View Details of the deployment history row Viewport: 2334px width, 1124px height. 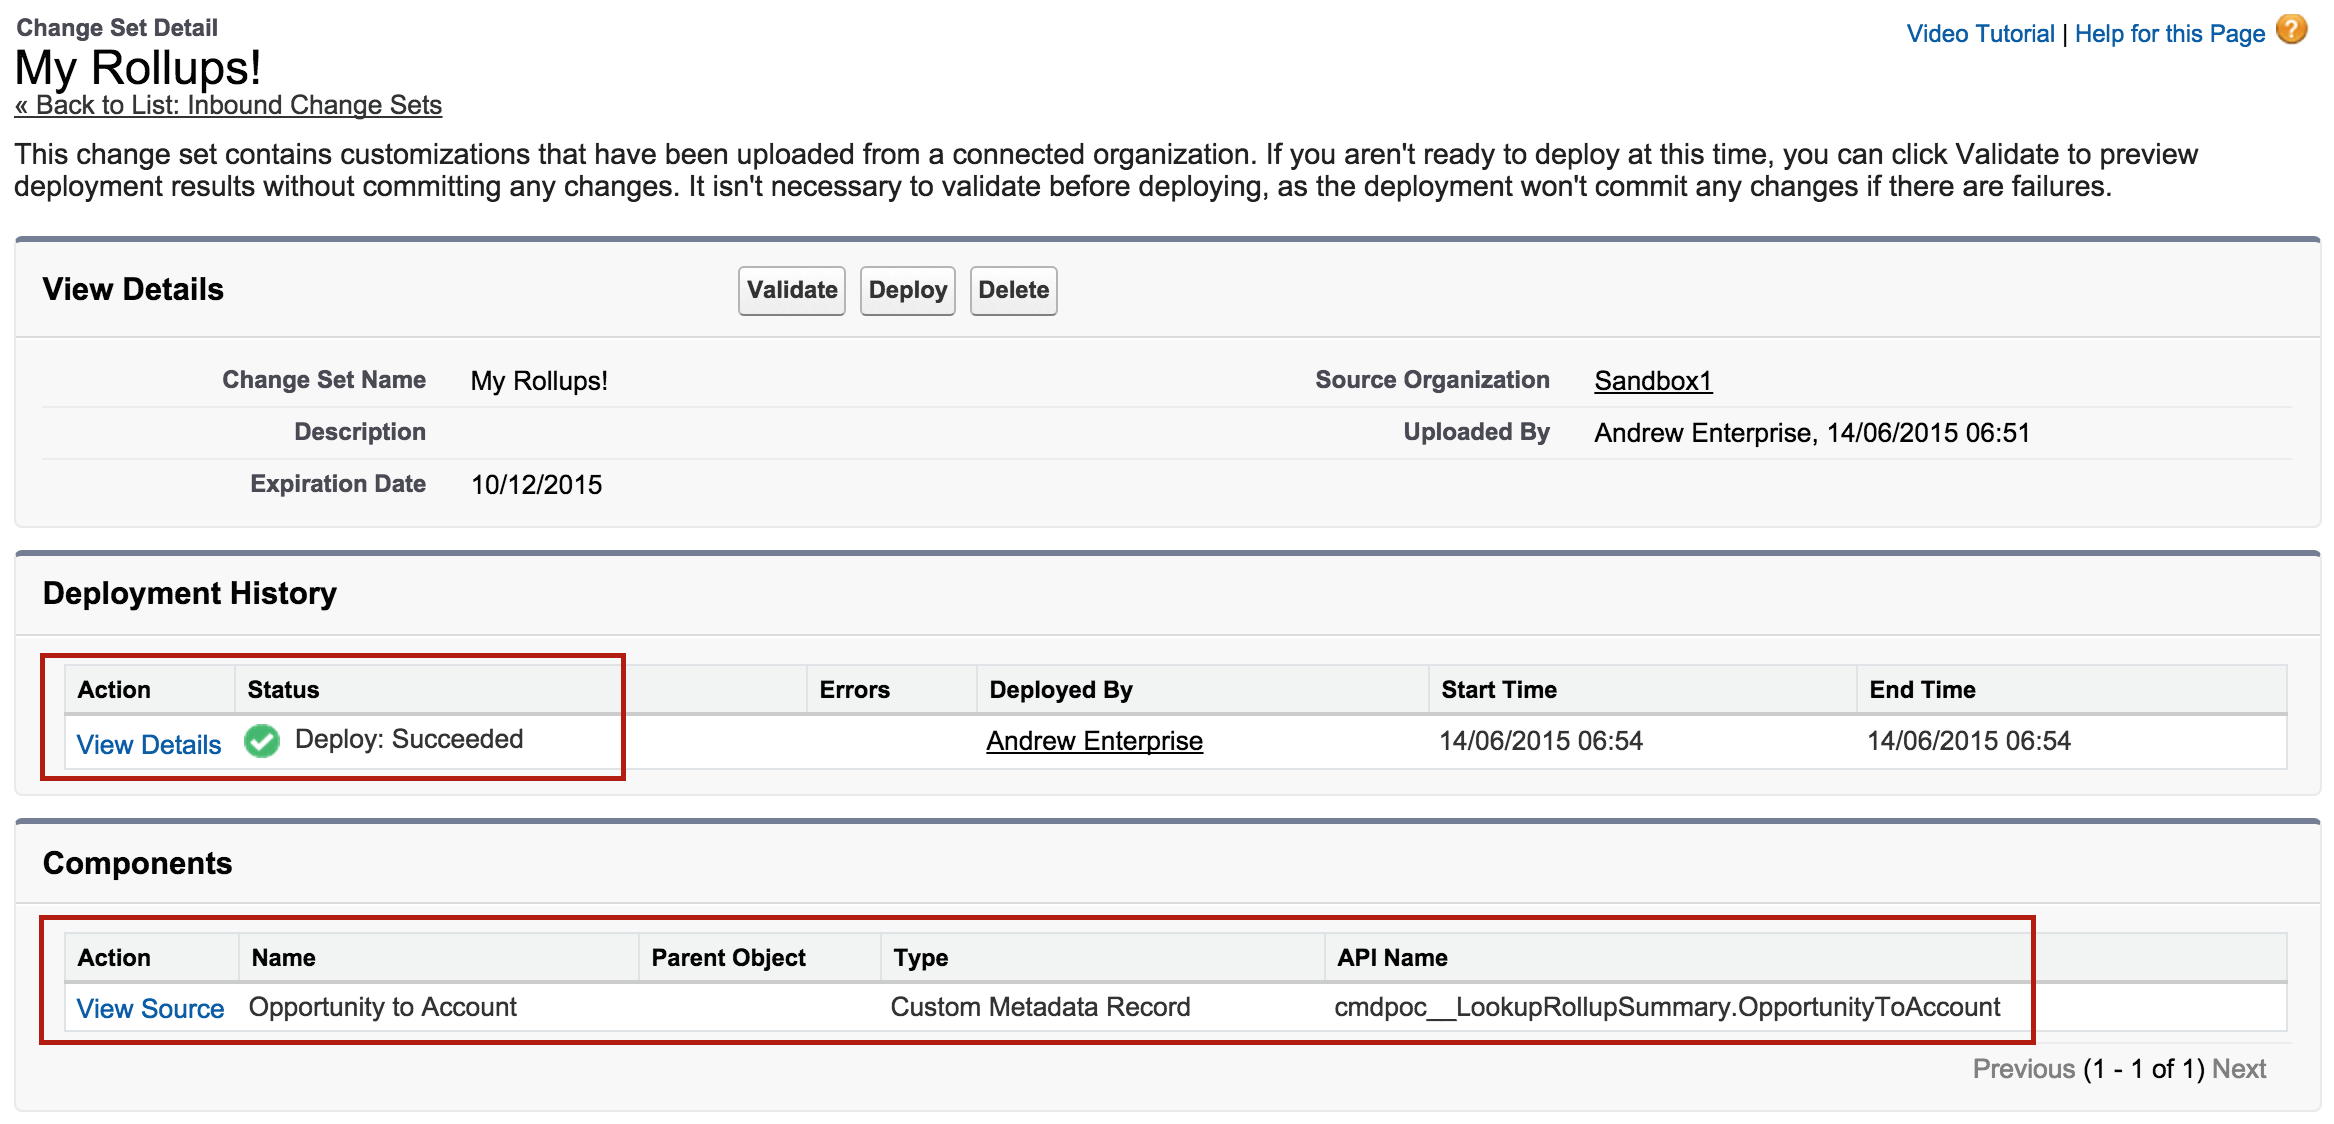pos(149,744)
